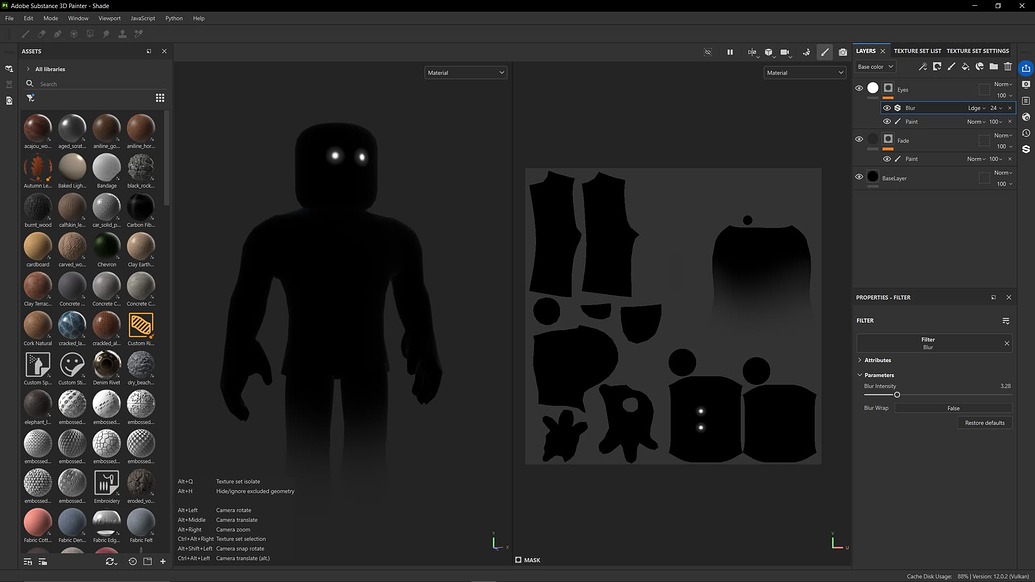The image size is (1035, 582).
Task: Switch Assets to grid view icon
Action: point(160,98)
